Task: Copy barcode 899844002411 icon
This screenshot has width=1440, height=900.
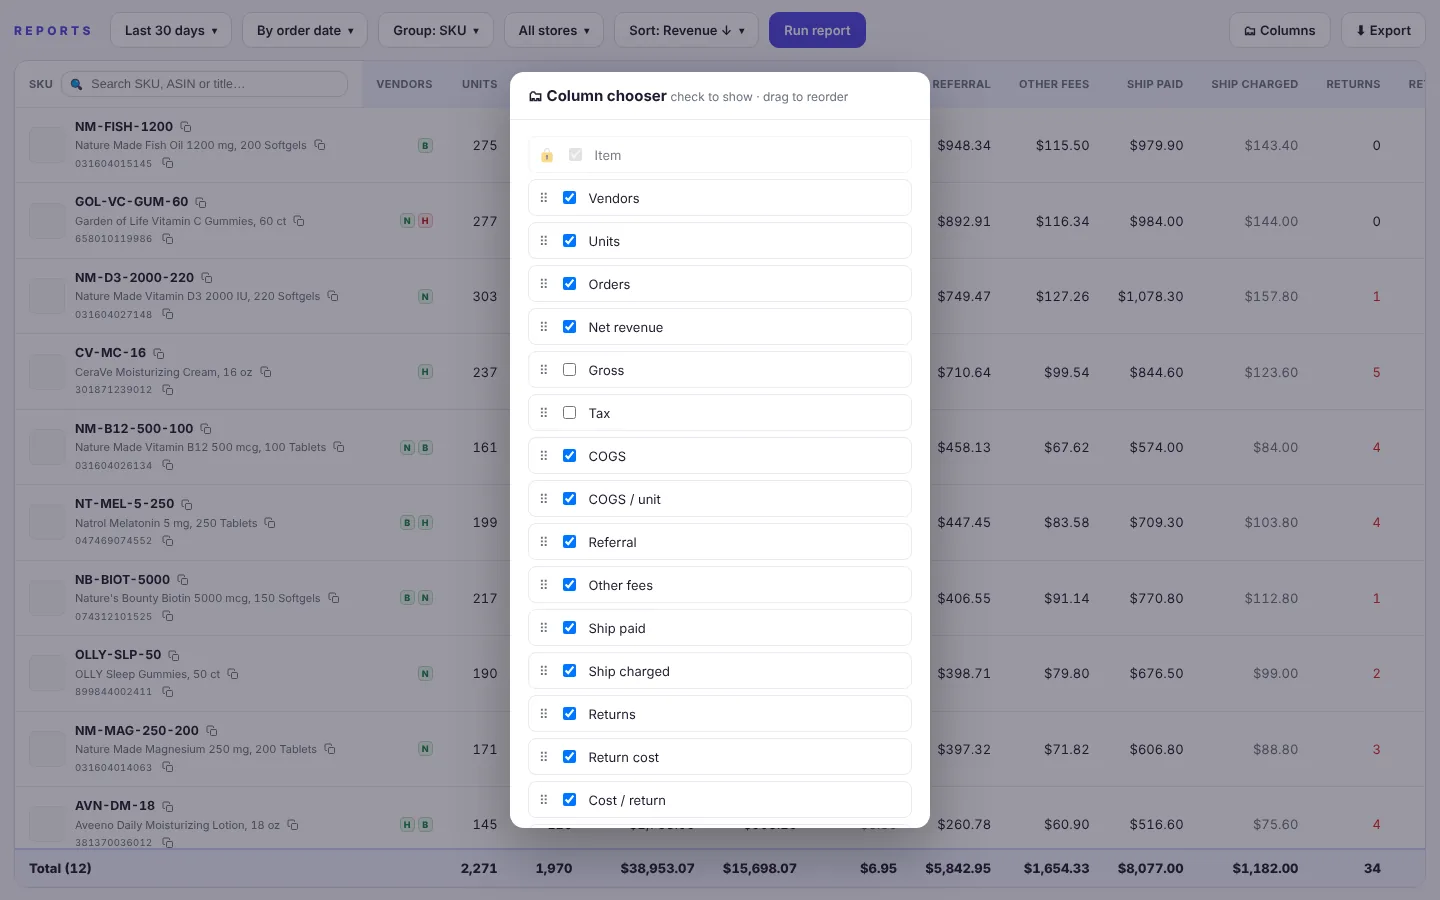Action: [x=168, y=691]
